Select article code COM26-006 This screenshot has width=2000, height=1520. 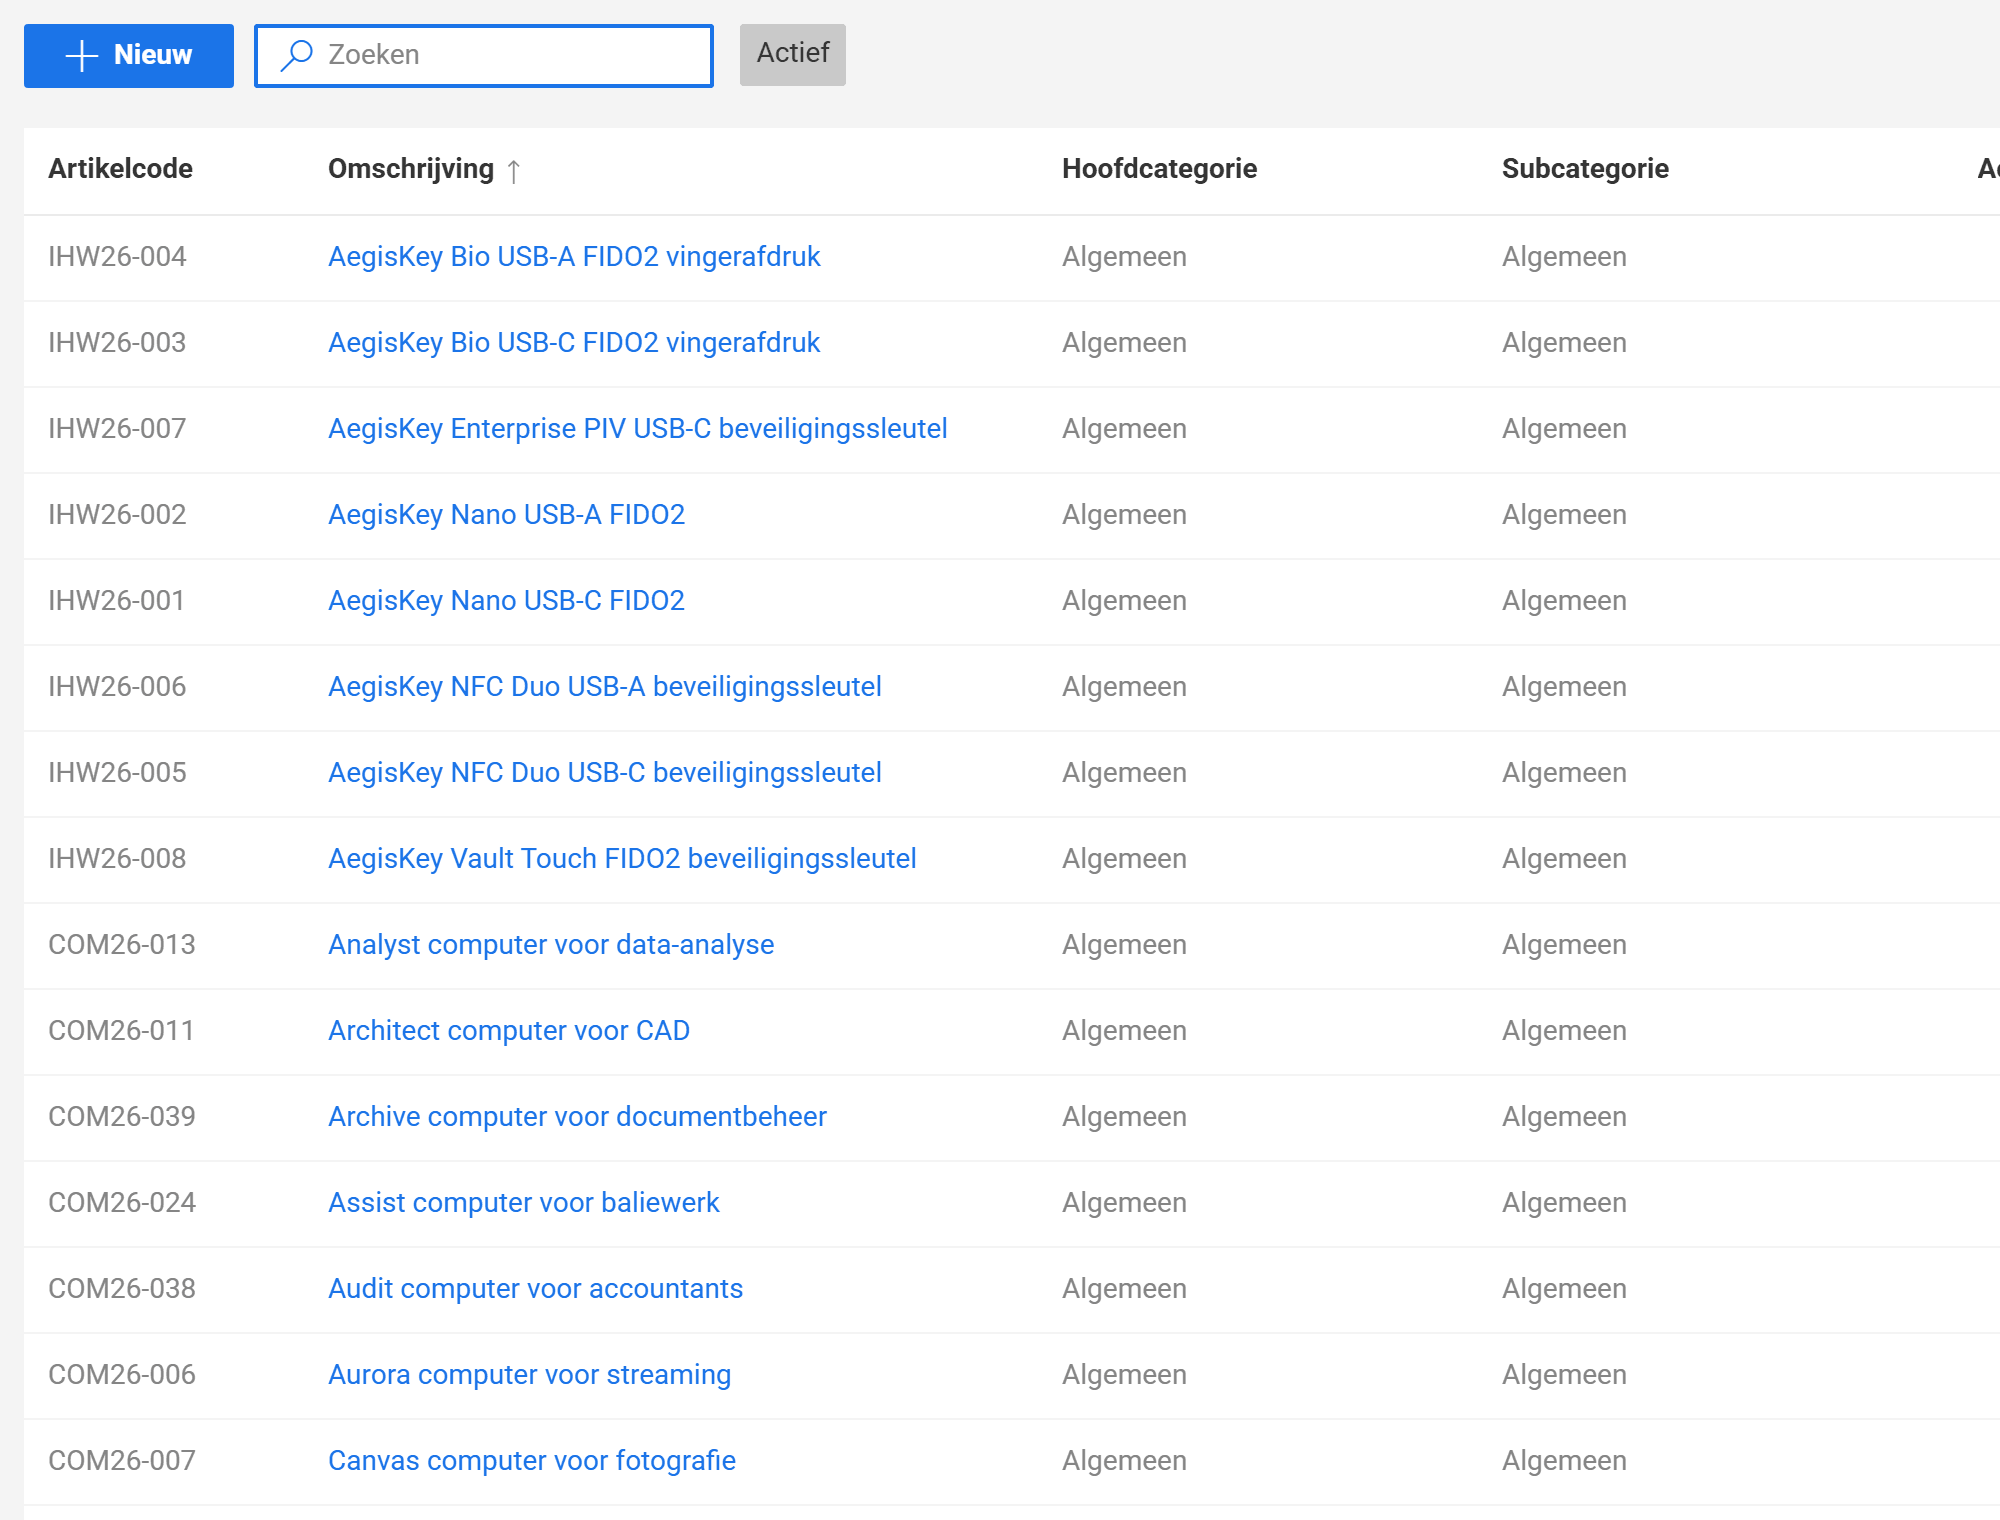[122, 1375]
